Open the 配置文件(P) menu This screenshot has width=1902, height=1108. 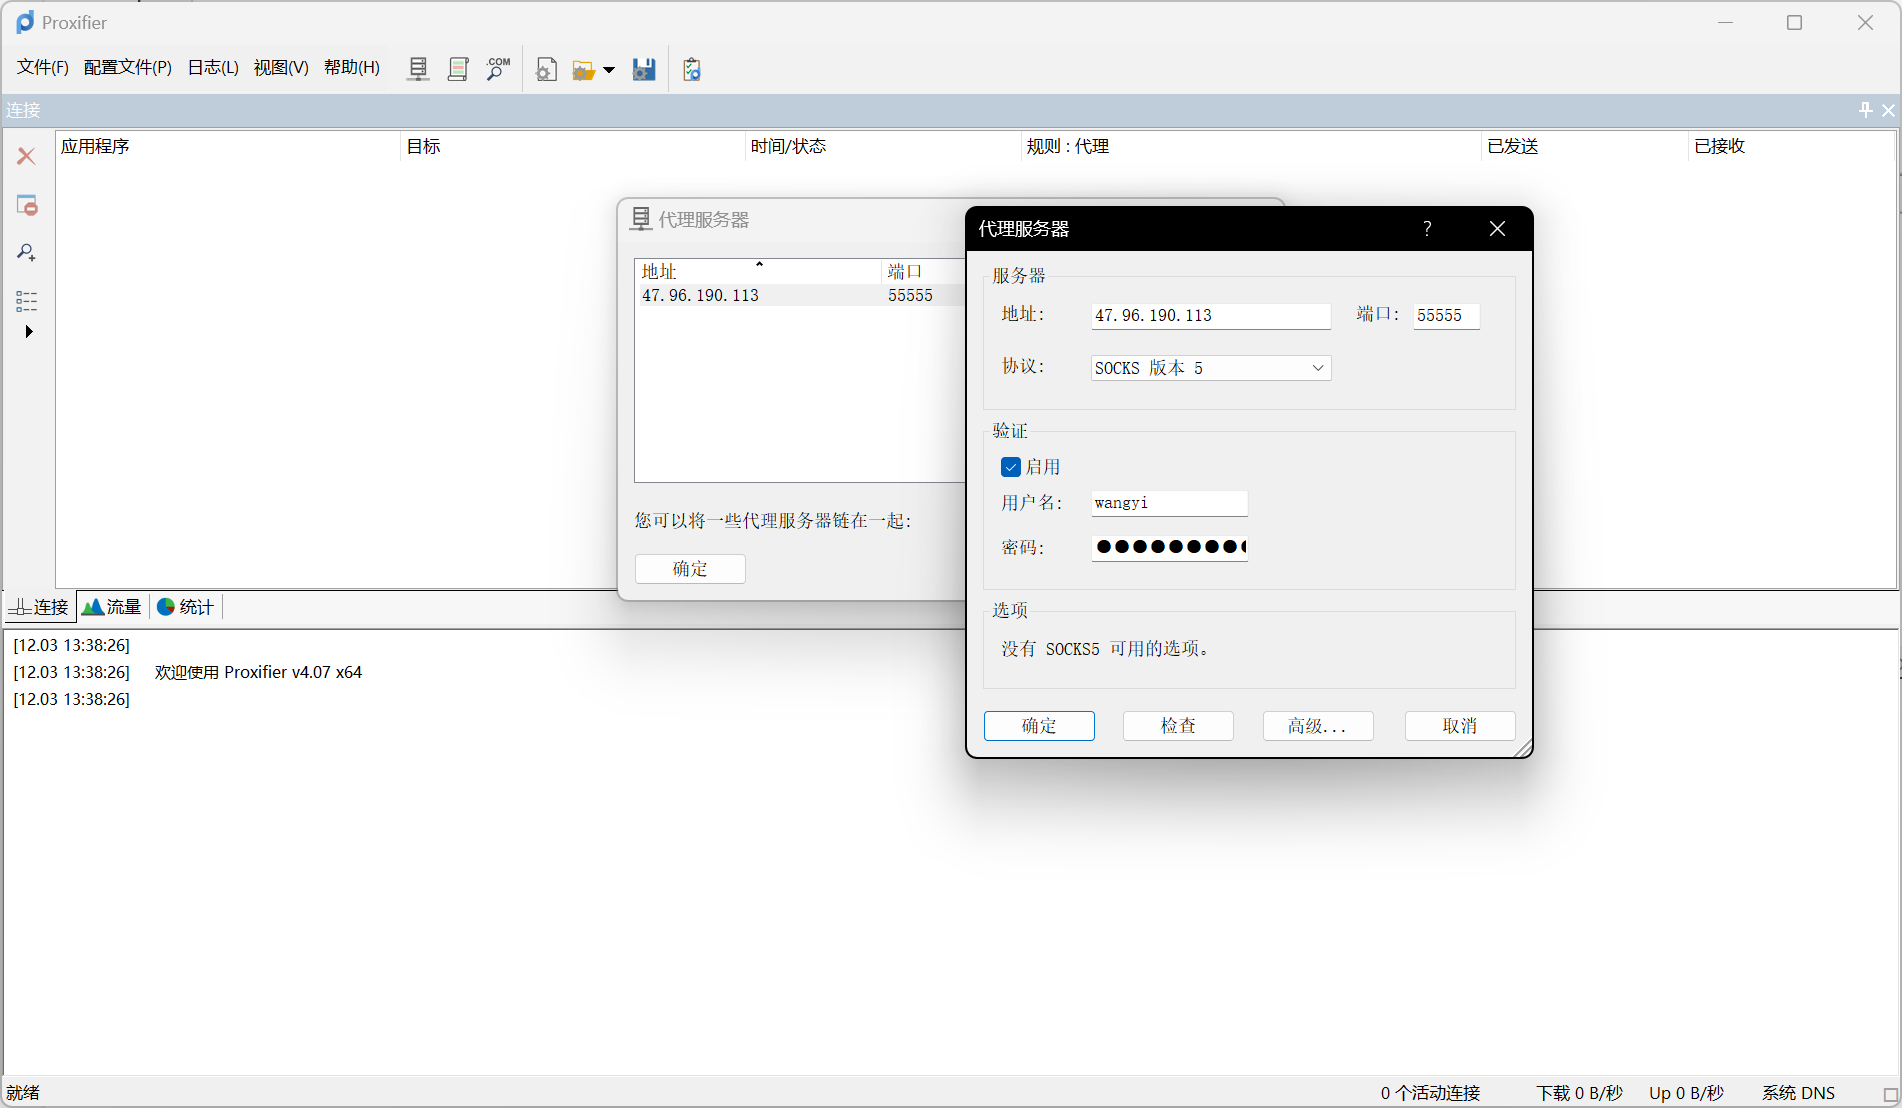coord(128,67)
